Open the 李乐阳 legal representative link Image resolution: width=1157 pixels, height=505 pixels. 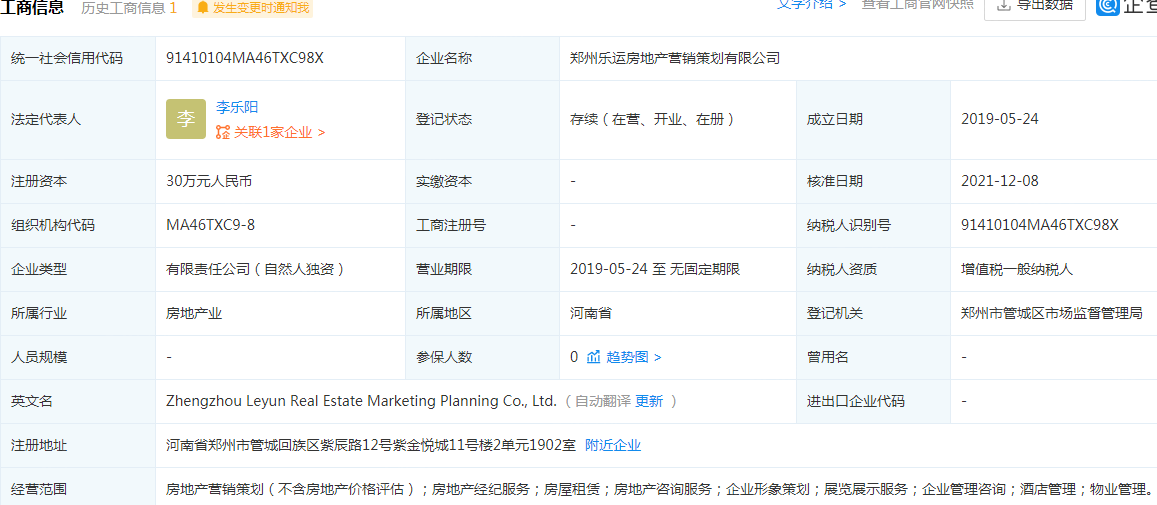[237, 107]
